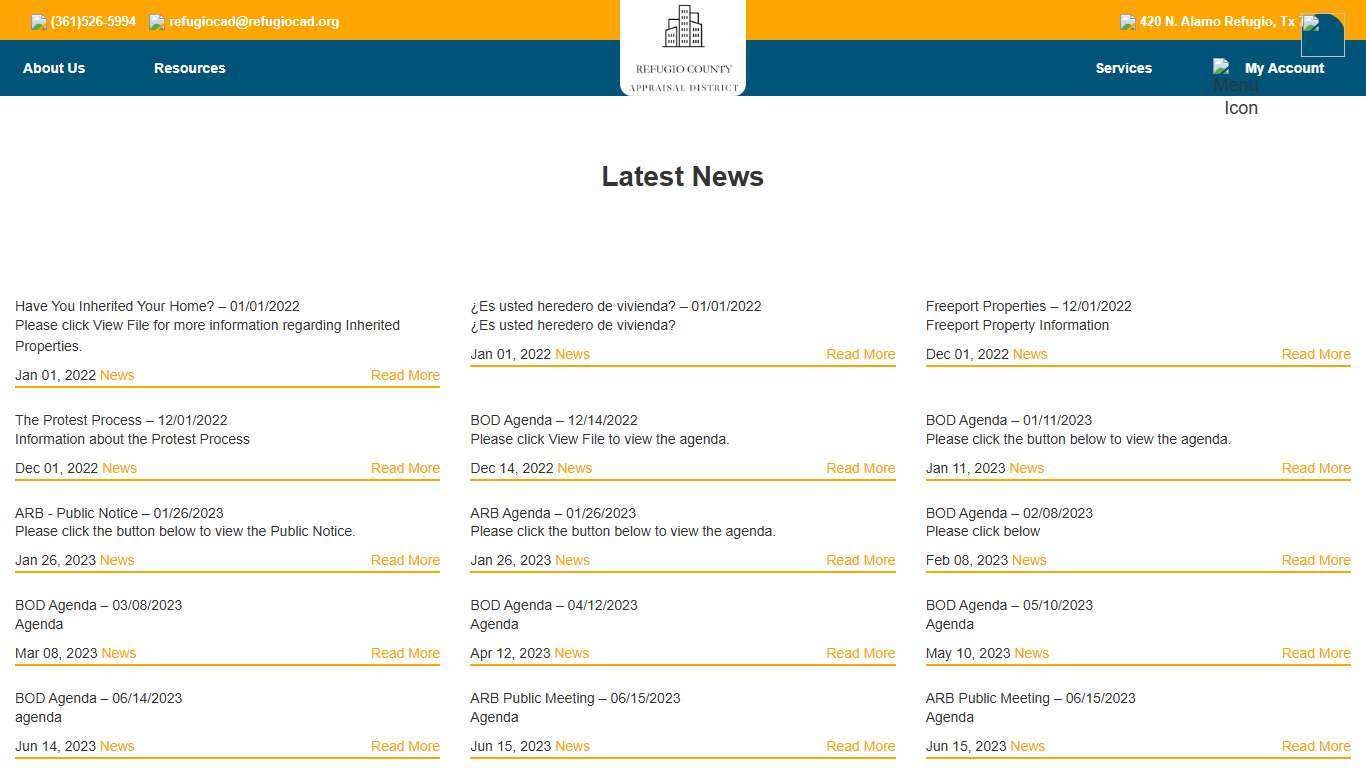
Task: Click the phone icon beside (361)526-5994
Action: coord(39,22)
